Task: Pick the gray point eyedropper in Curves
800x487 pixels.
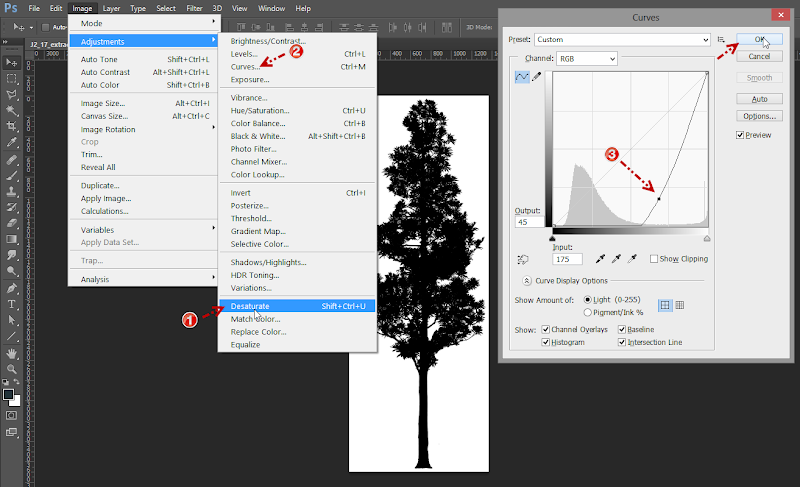Action: click(x=616, y=259)
